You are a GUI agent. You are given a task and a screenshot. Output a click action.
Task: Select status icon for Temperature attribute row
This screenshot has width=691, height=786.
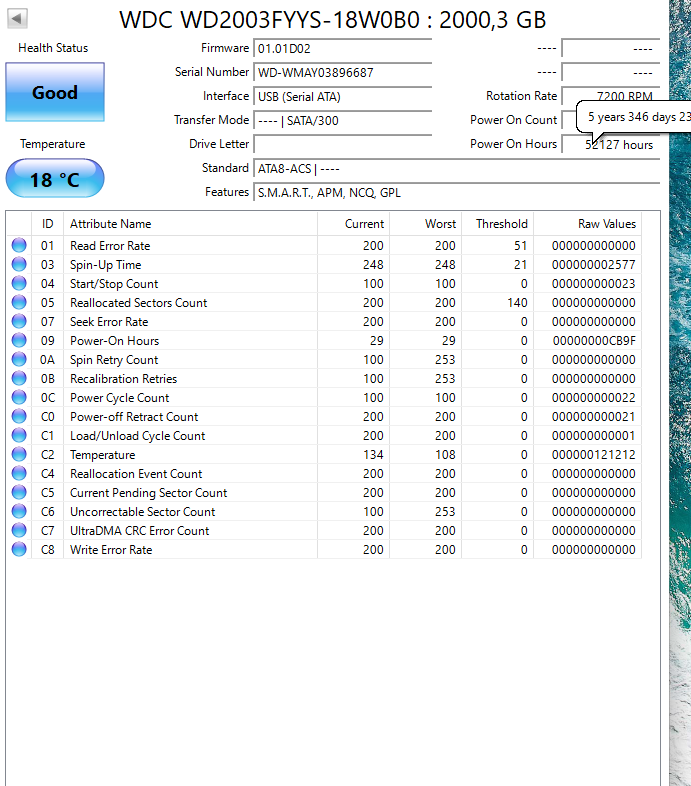[x=19, y=455]
